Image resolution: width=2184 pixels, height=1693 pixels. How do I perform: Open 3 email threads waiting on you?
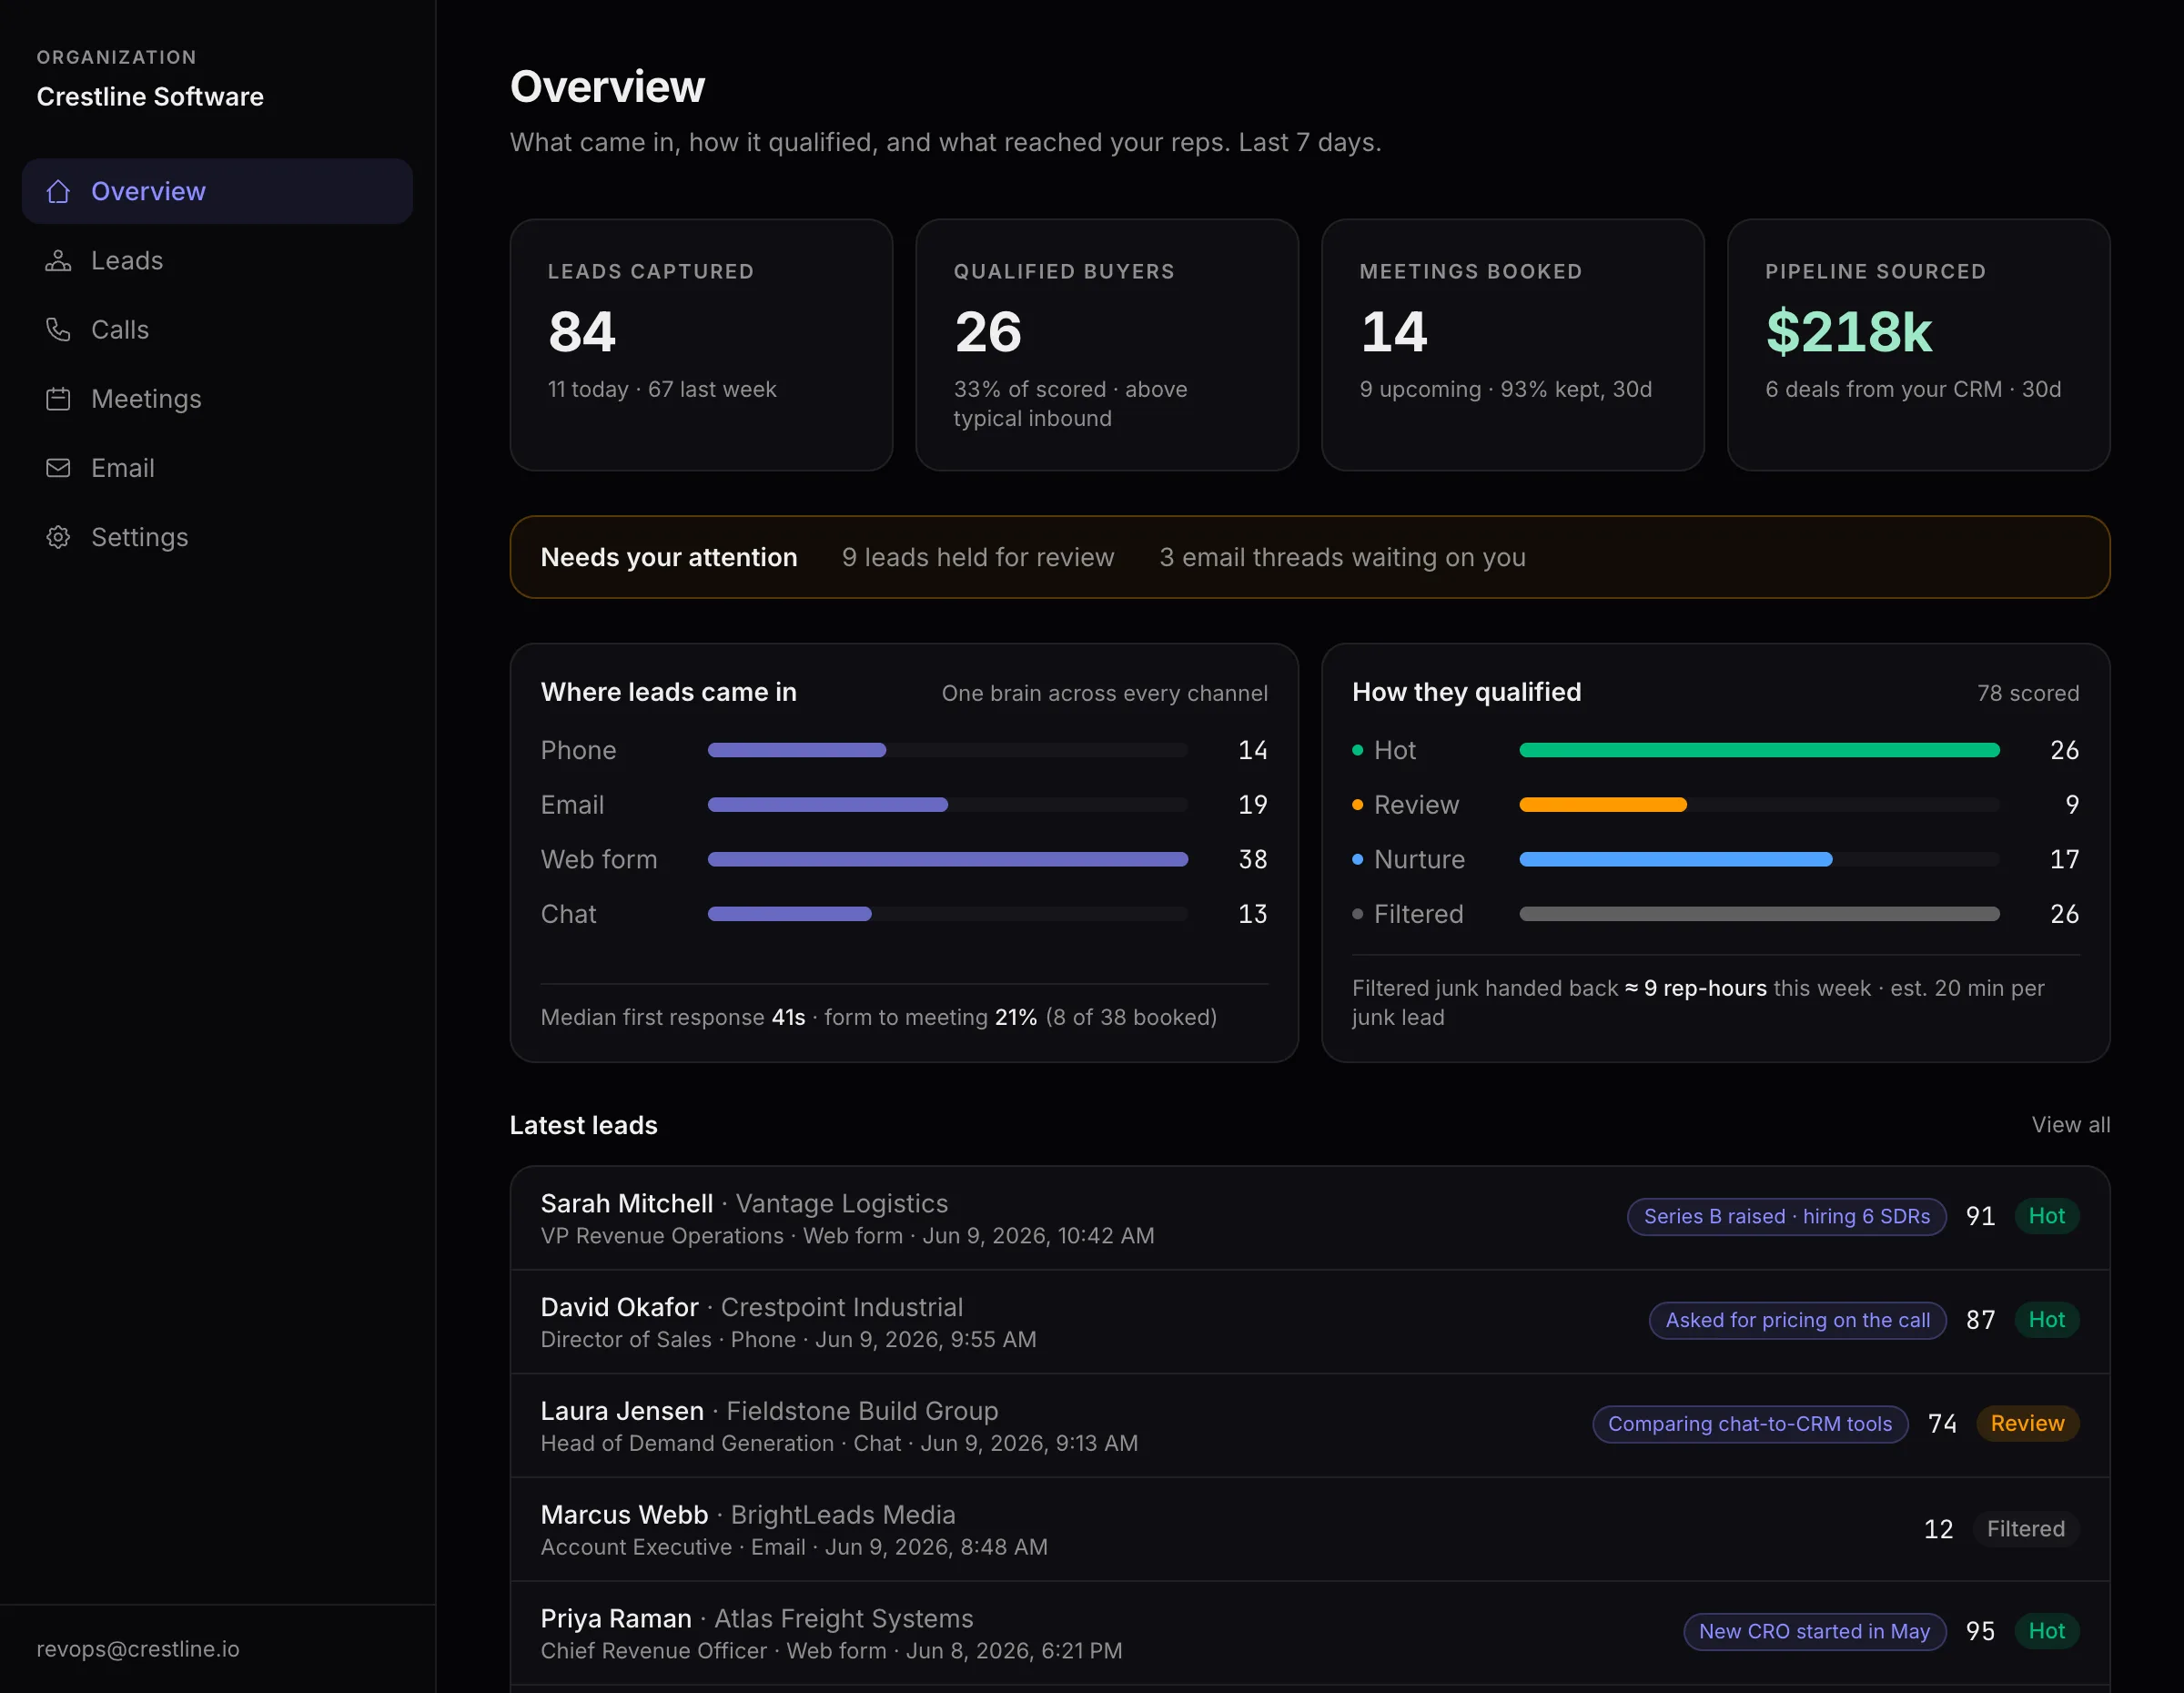pyautogui.click(x=1342, y=557)
